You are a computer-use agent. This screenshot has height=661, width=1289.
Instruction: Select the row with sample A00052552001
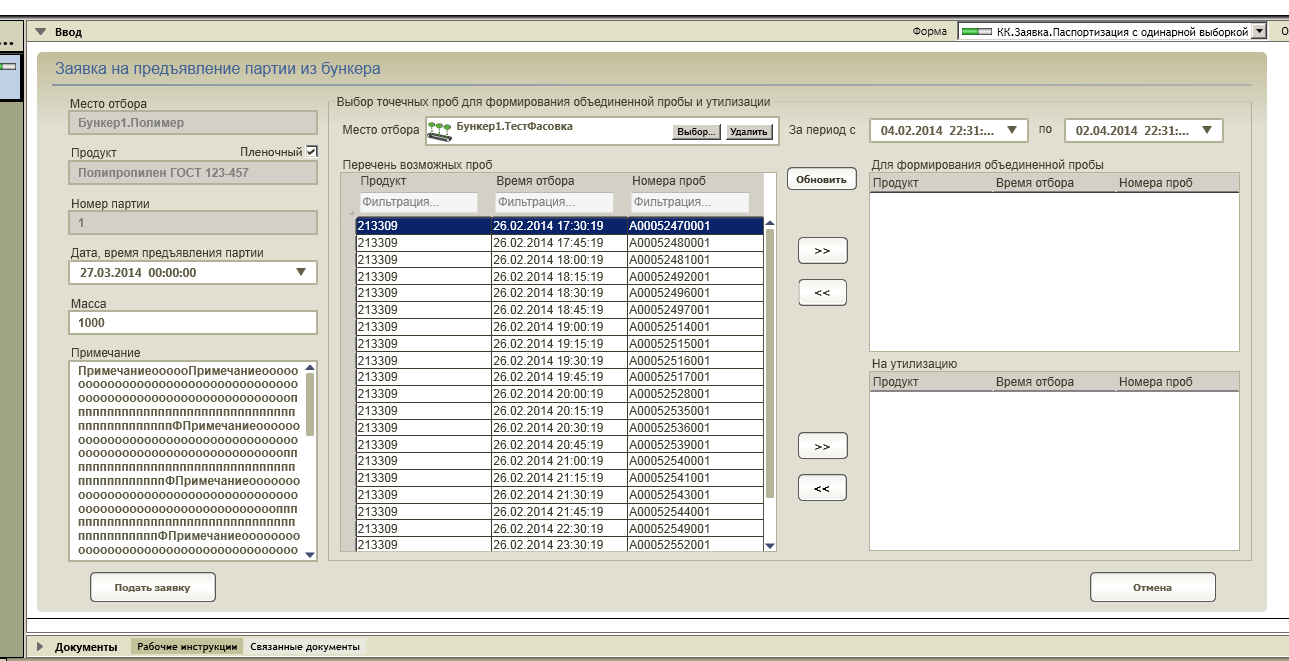pos(559,545)
